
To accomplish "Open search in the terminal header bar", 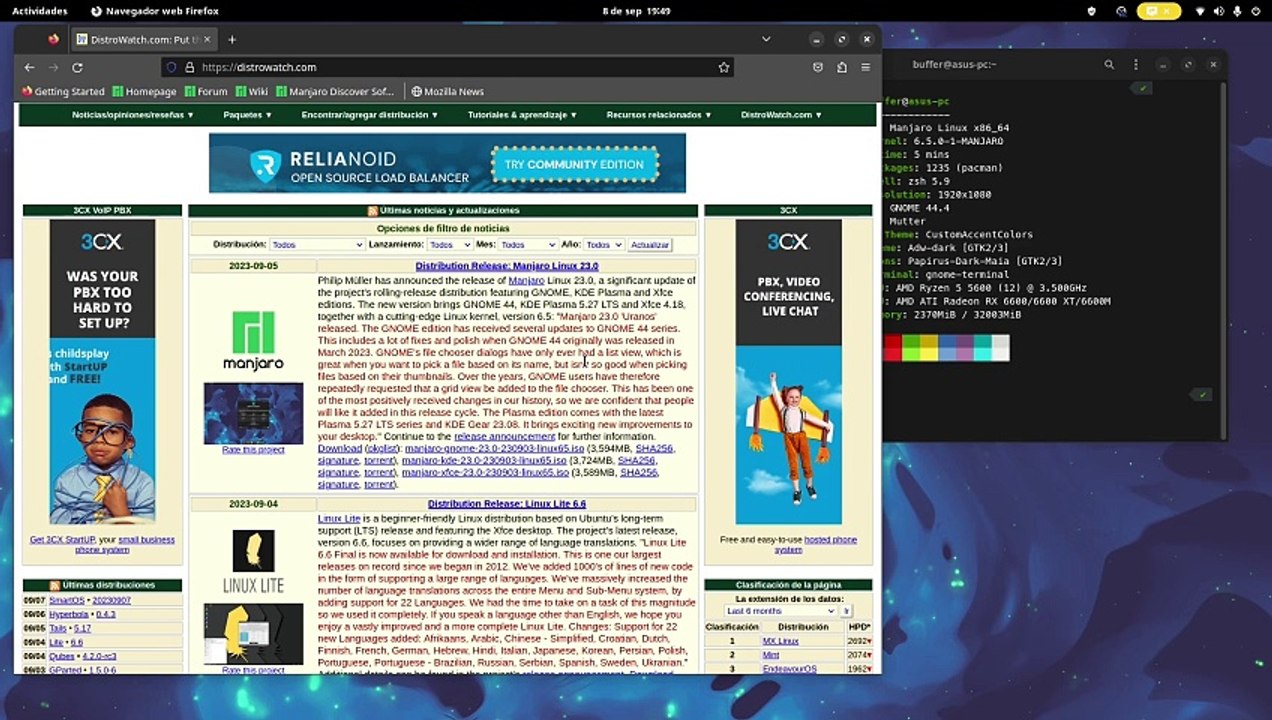I will 1109,64.
